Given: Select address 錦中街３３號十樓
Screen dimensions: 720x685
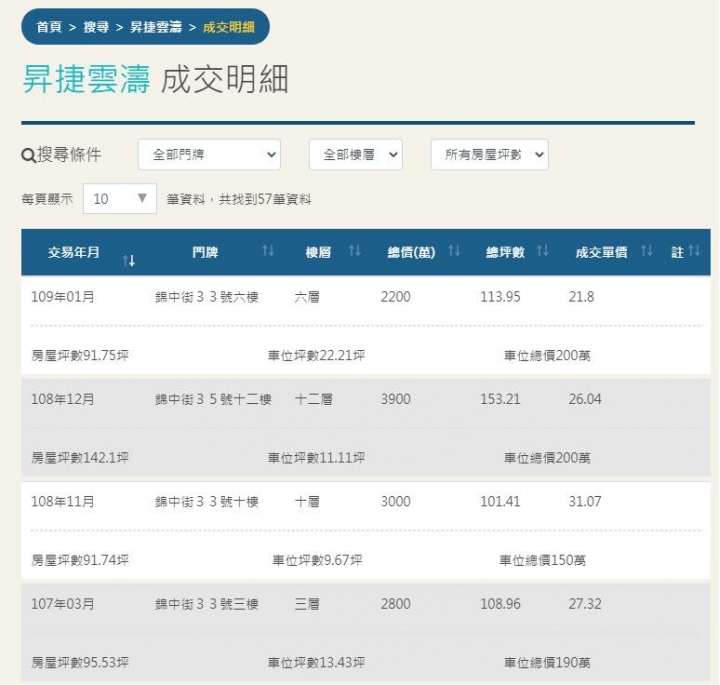Looking at the screenshot, I should click(207, 502).
